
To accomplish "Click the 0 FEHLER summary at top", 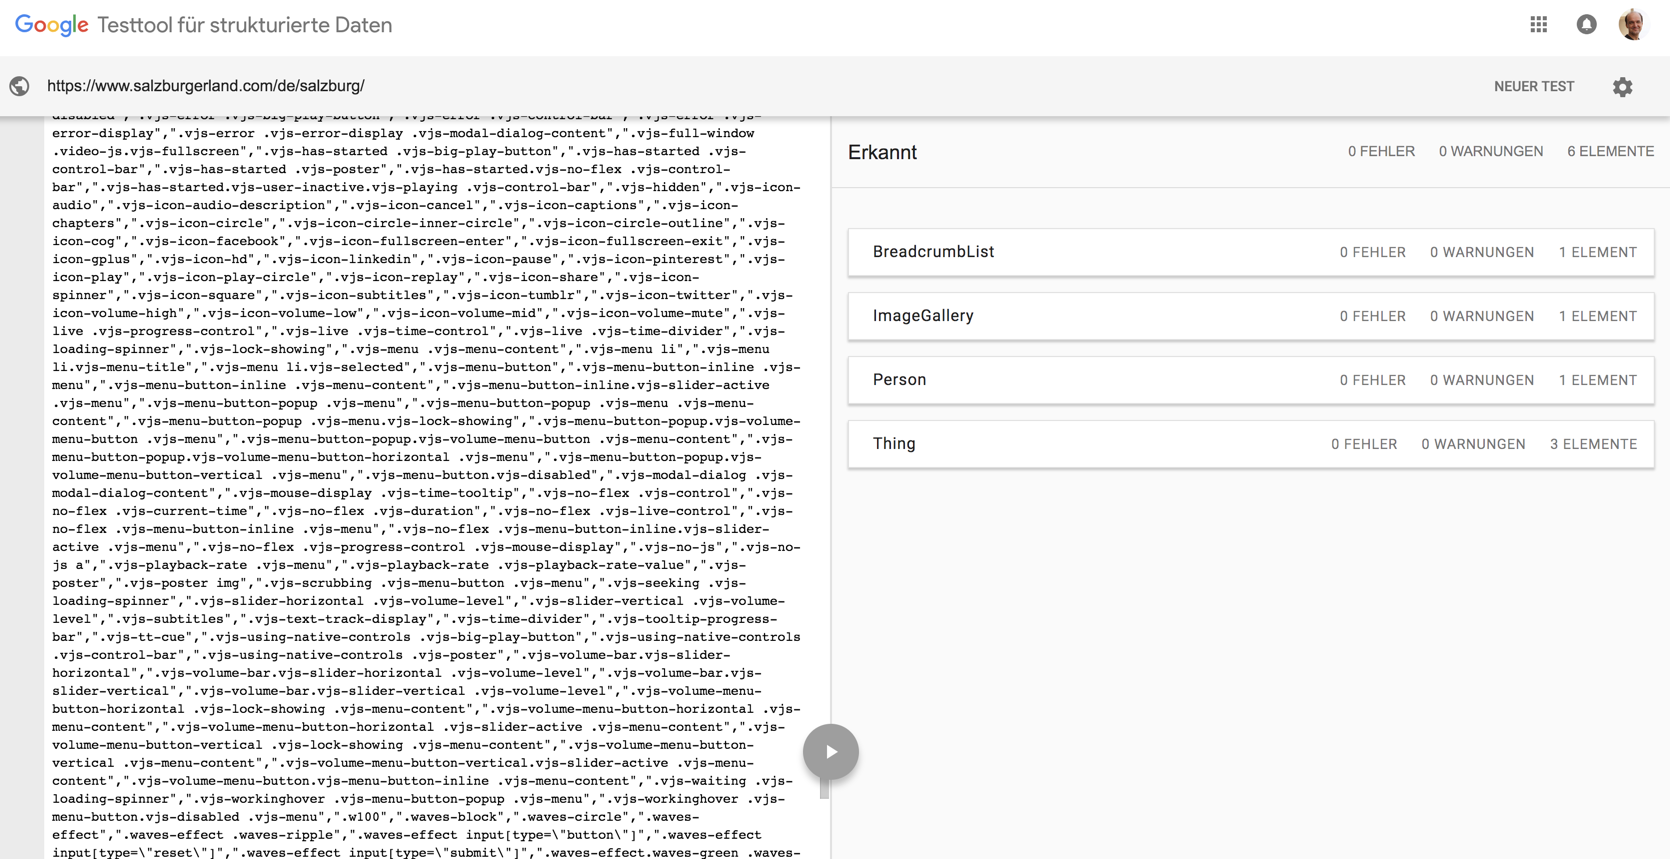I will [x=1381, y=152].
